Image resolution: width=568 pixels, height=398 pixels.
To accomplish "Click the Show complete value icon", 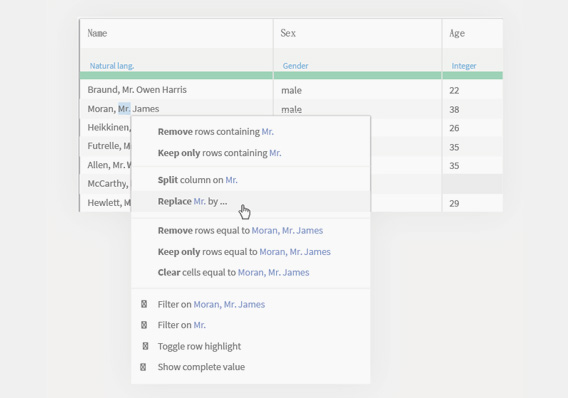I will pyautogui.click(x=143, y=367).
